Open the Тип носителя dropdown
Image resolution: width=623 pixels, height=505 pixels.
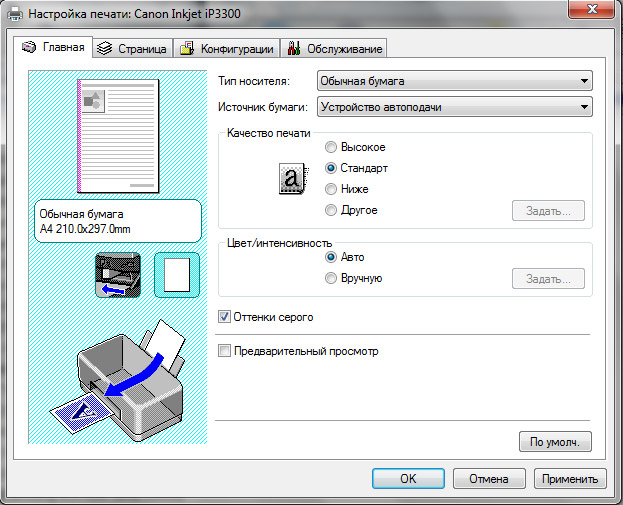[x=455, y=81]
